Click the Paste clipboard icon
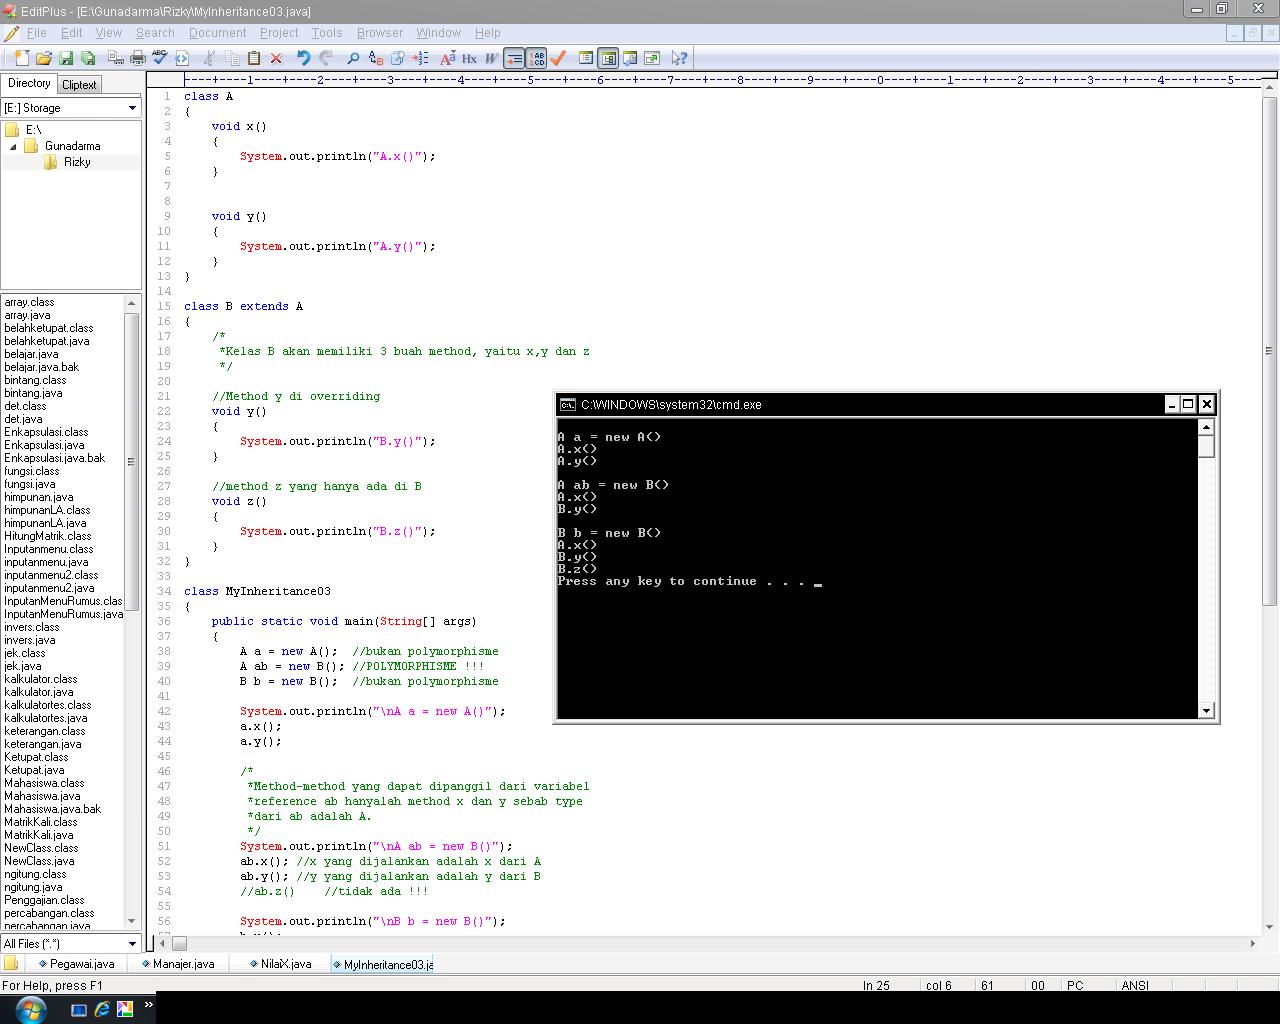This screenshot has width=1280, height=1024. [x=254, y=58]
